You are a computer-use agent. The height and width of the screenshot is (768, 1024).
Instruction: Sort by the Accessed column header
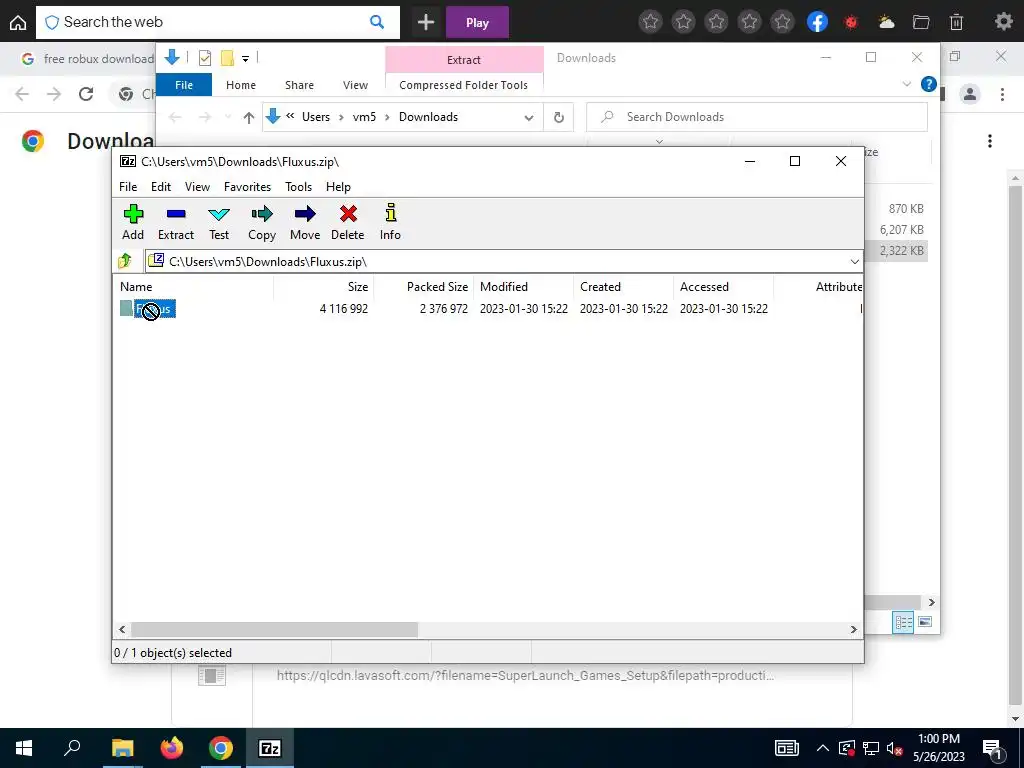[x=724, y=287]
